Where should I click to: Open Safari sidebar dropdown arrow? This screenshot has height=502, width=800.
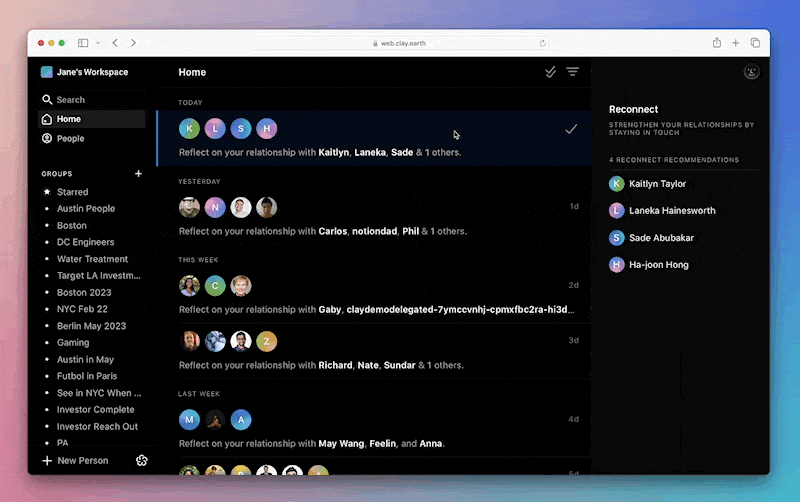coord(98,43)
